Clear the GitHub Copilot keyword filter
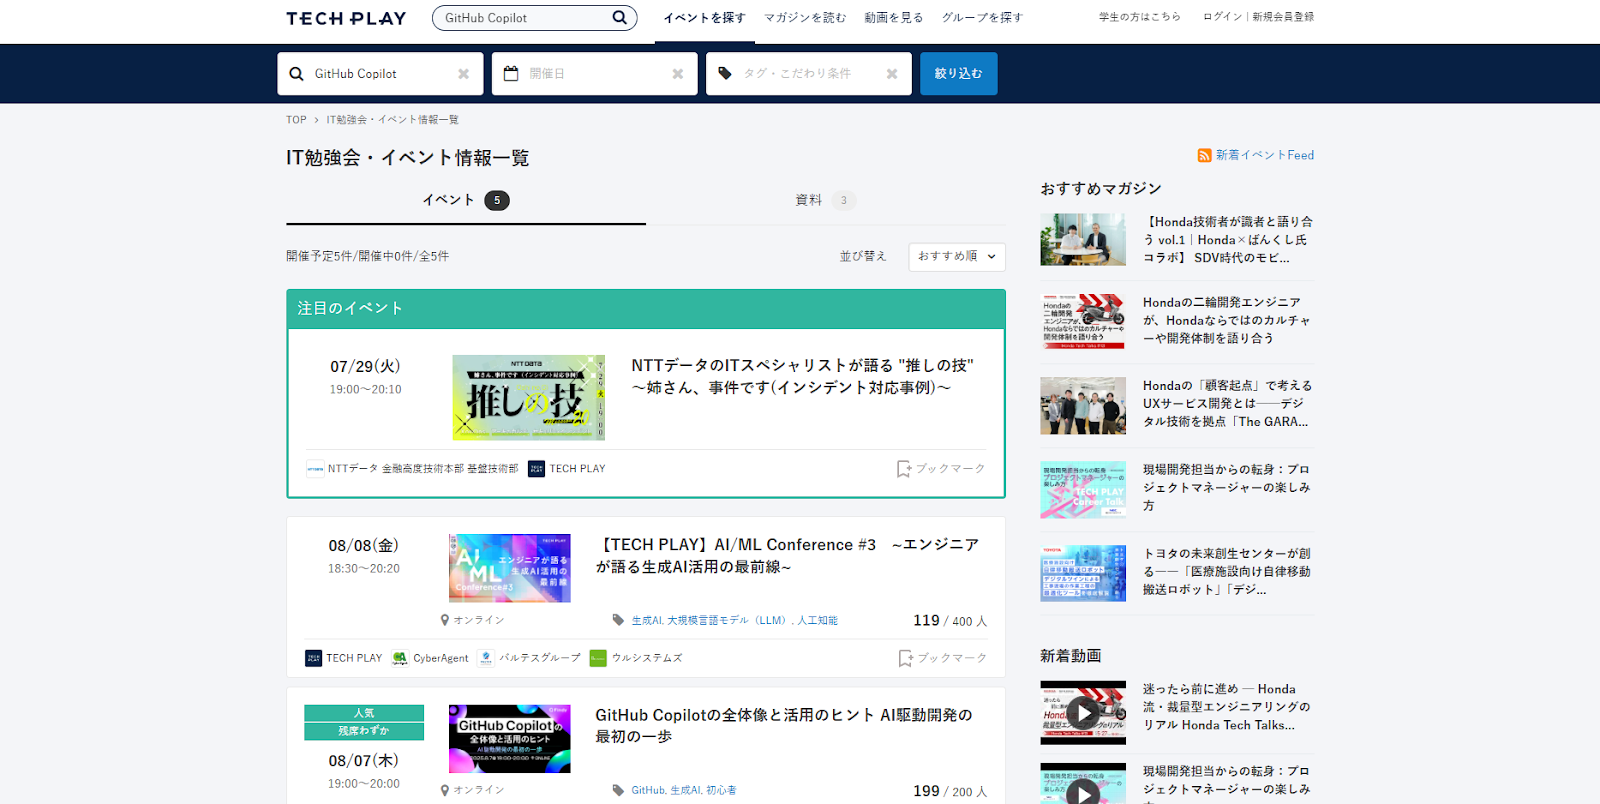This screenshot has height=804, width=1600. [464, 74]
